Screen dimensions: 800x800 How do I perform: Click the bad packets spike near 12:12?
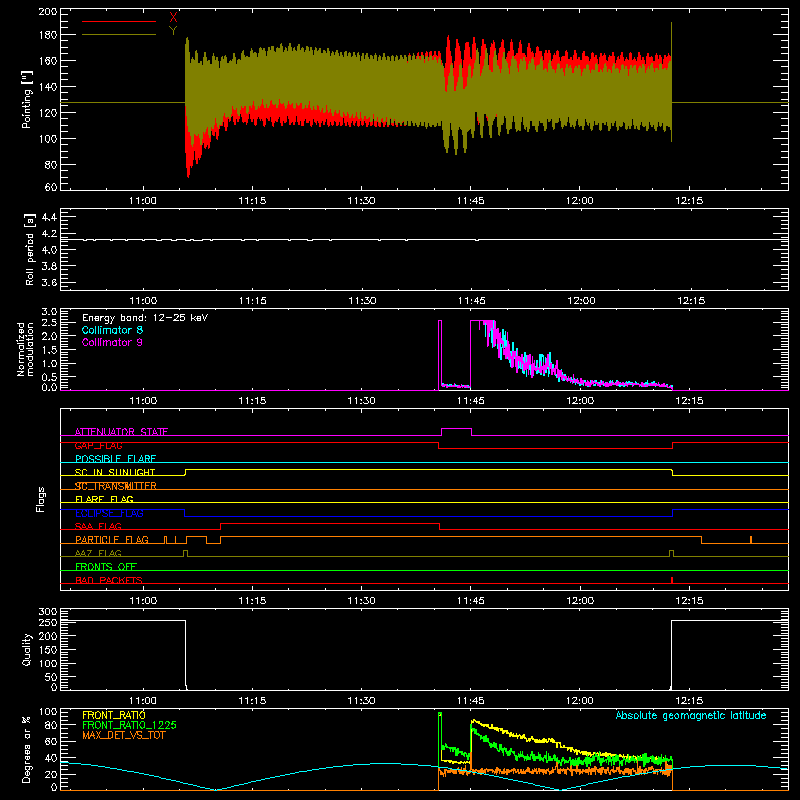click(672, 580)
